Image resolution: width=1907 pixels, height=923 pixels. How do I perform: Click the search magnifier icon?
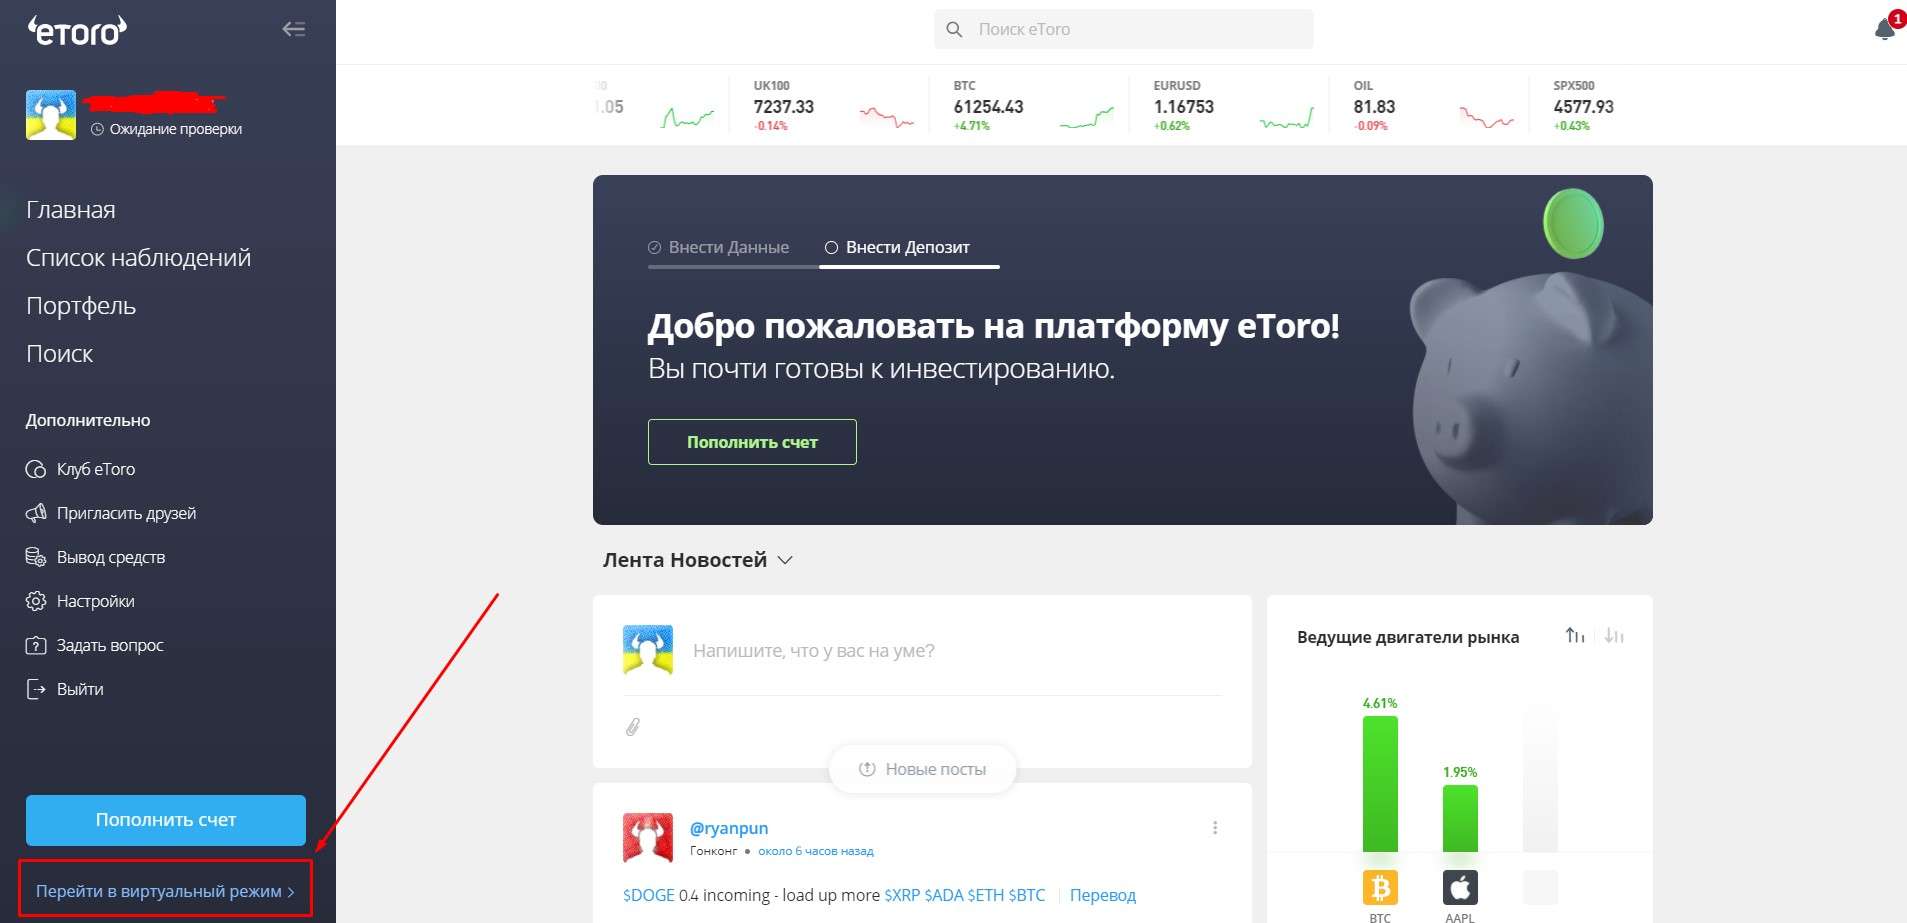coord(955,30)
